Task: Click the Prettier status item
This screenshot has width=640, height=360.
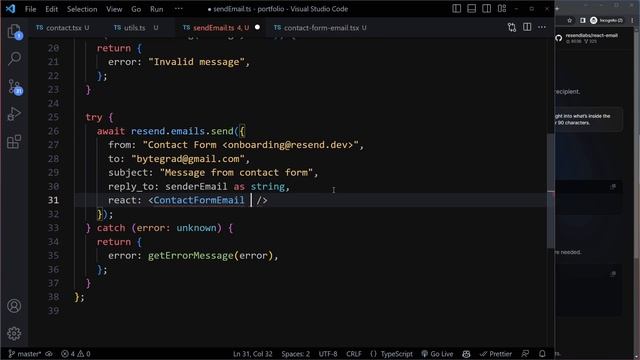Action: (x=496, y=354)
